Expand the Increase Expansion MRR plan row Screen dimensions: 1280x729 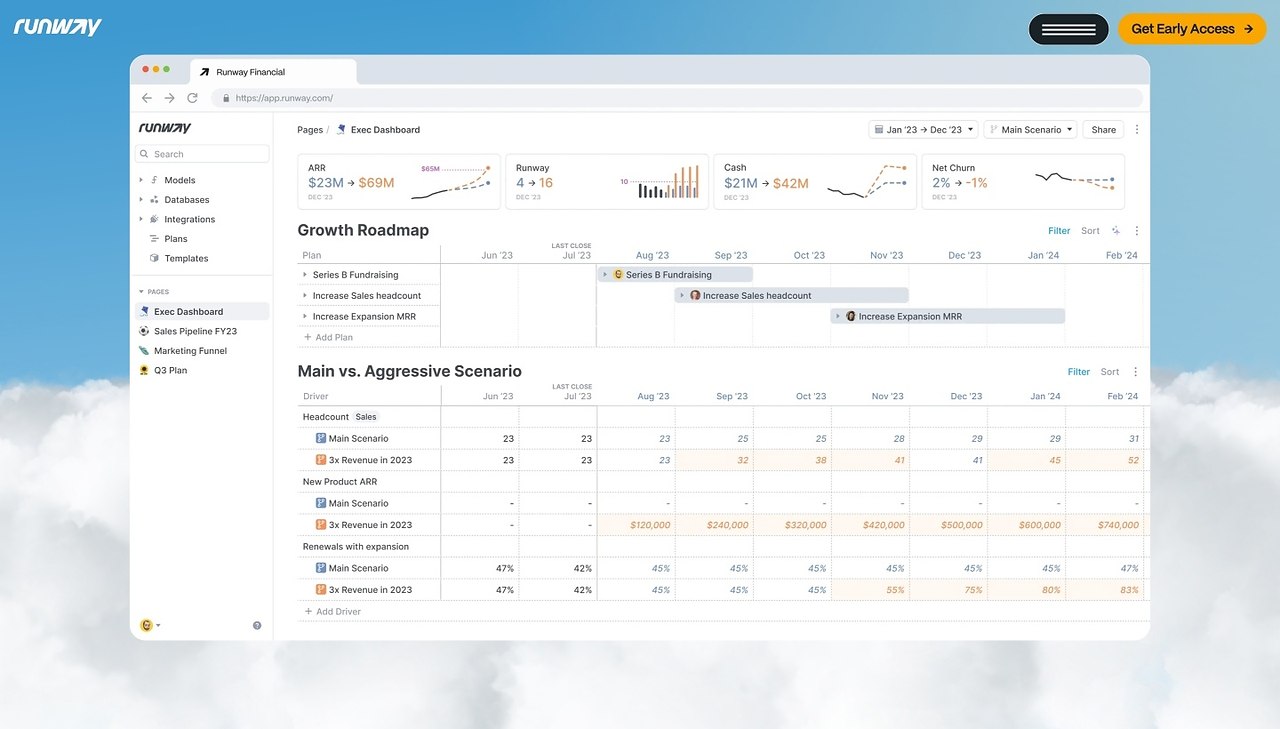click(305, 316)
